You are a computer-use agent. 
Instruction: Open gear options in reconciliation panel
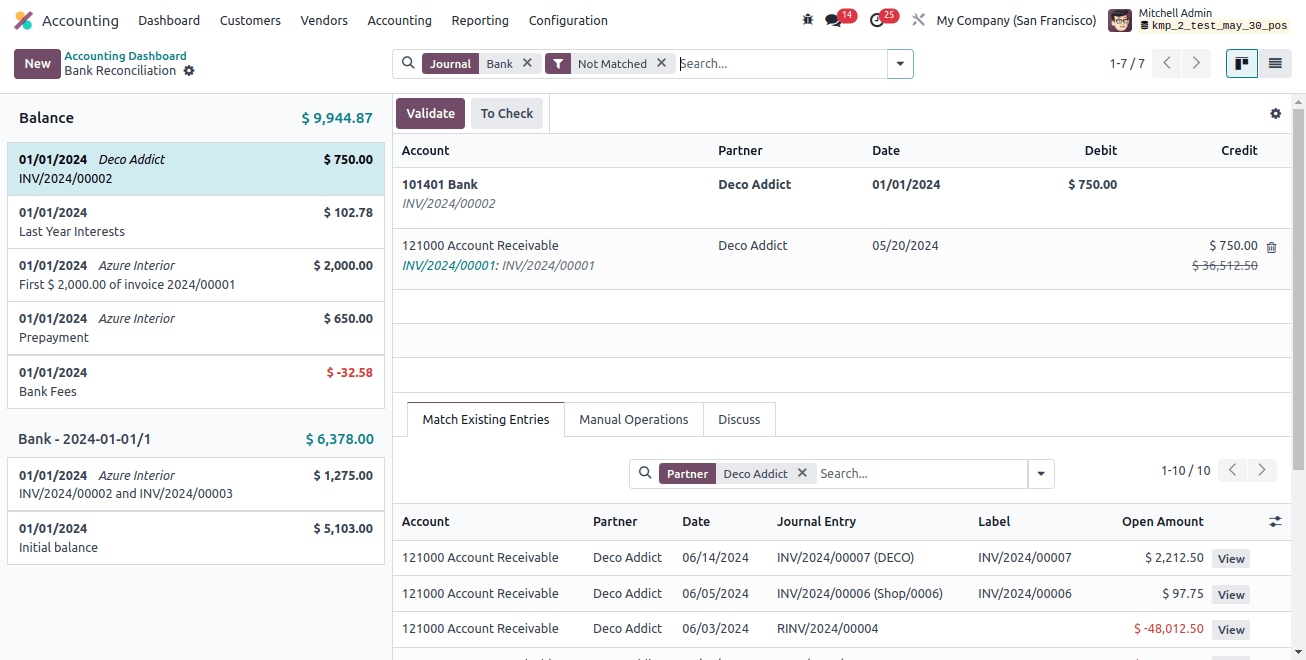tap(1276, 114)
